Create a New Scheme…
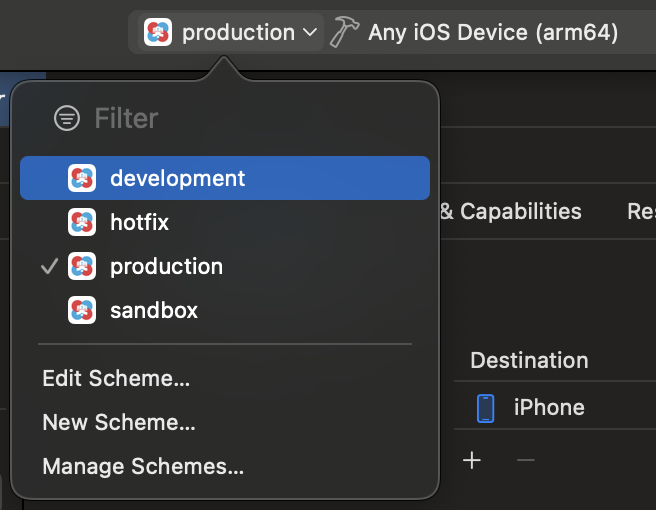Image resolution: width=656 pixels, height=510 pixels. (x=119, y=422)
